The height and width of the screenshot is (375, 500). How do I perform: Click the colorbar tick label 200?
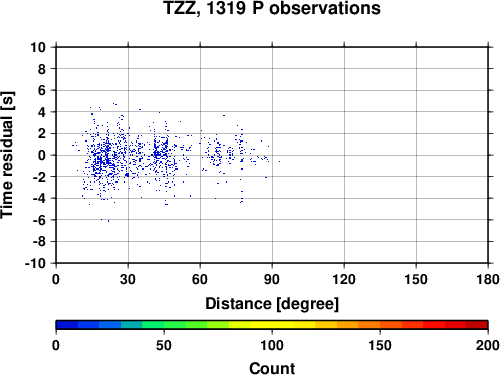[x=487, y=345]
